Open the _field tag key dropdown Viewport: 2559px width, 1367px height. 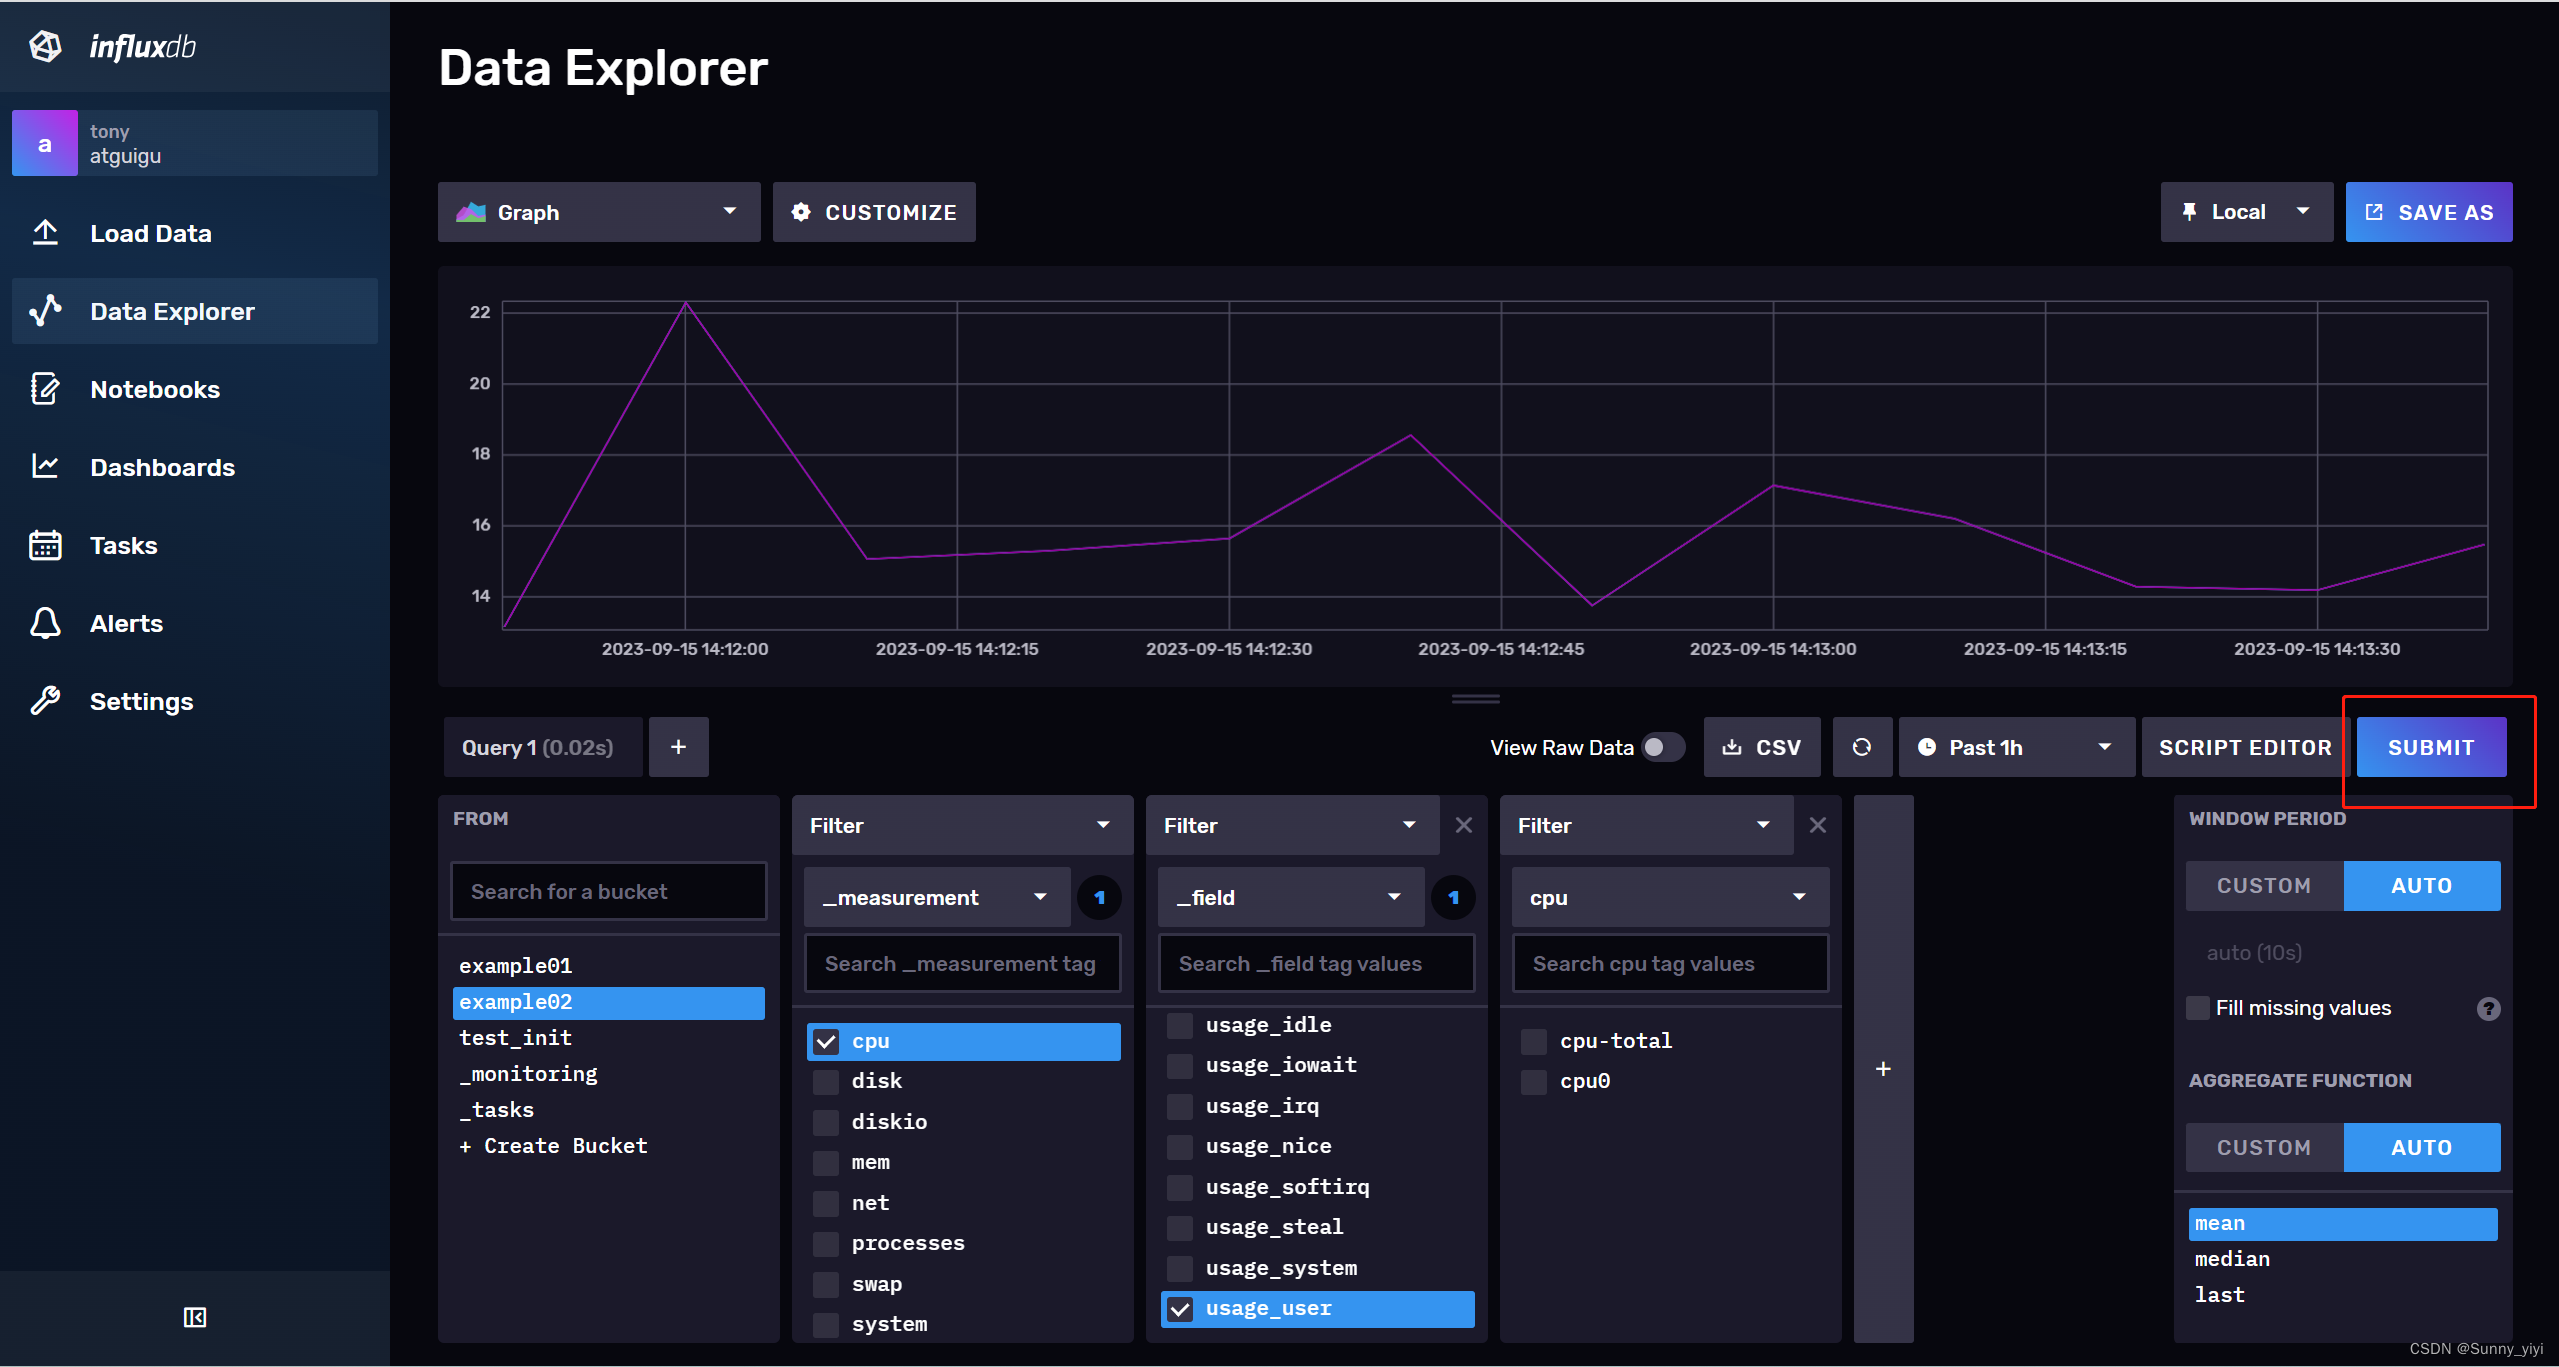pos(1291,898)
